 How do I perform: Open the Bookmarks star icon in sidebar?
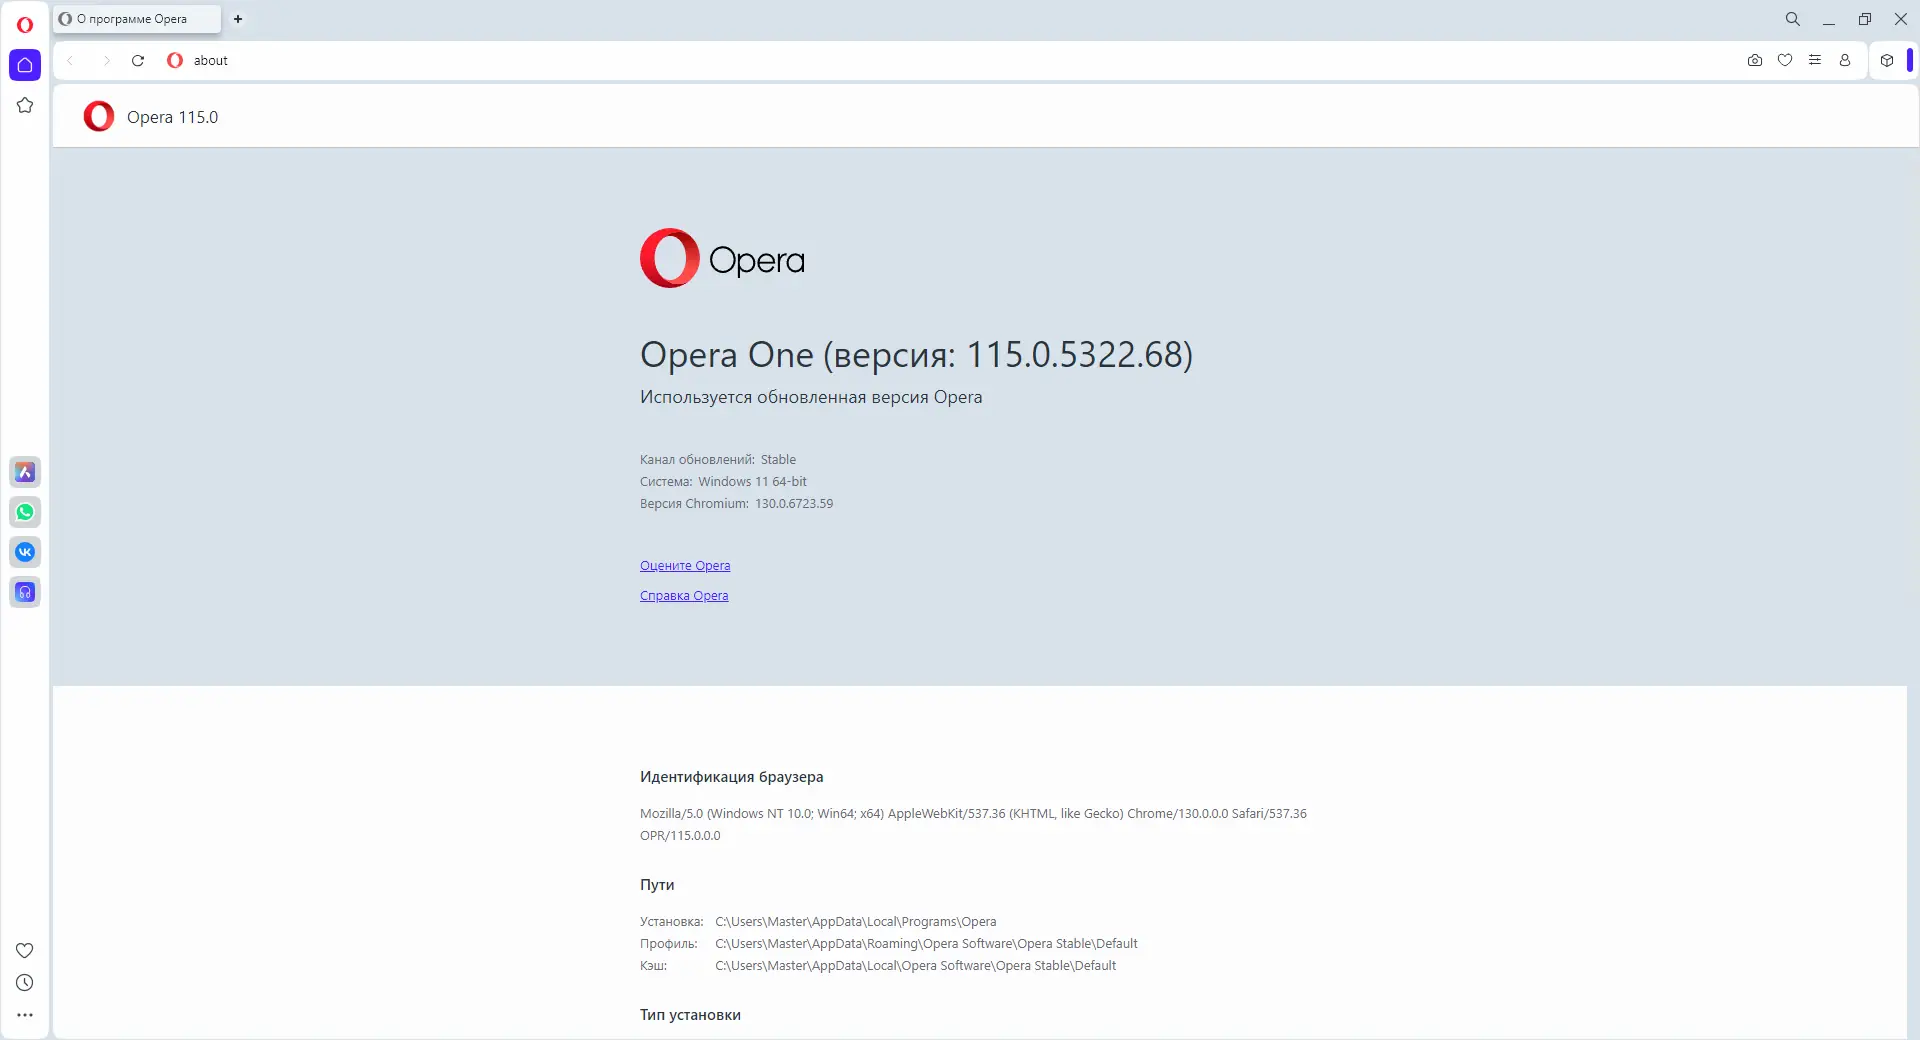(x=25, y=105)
